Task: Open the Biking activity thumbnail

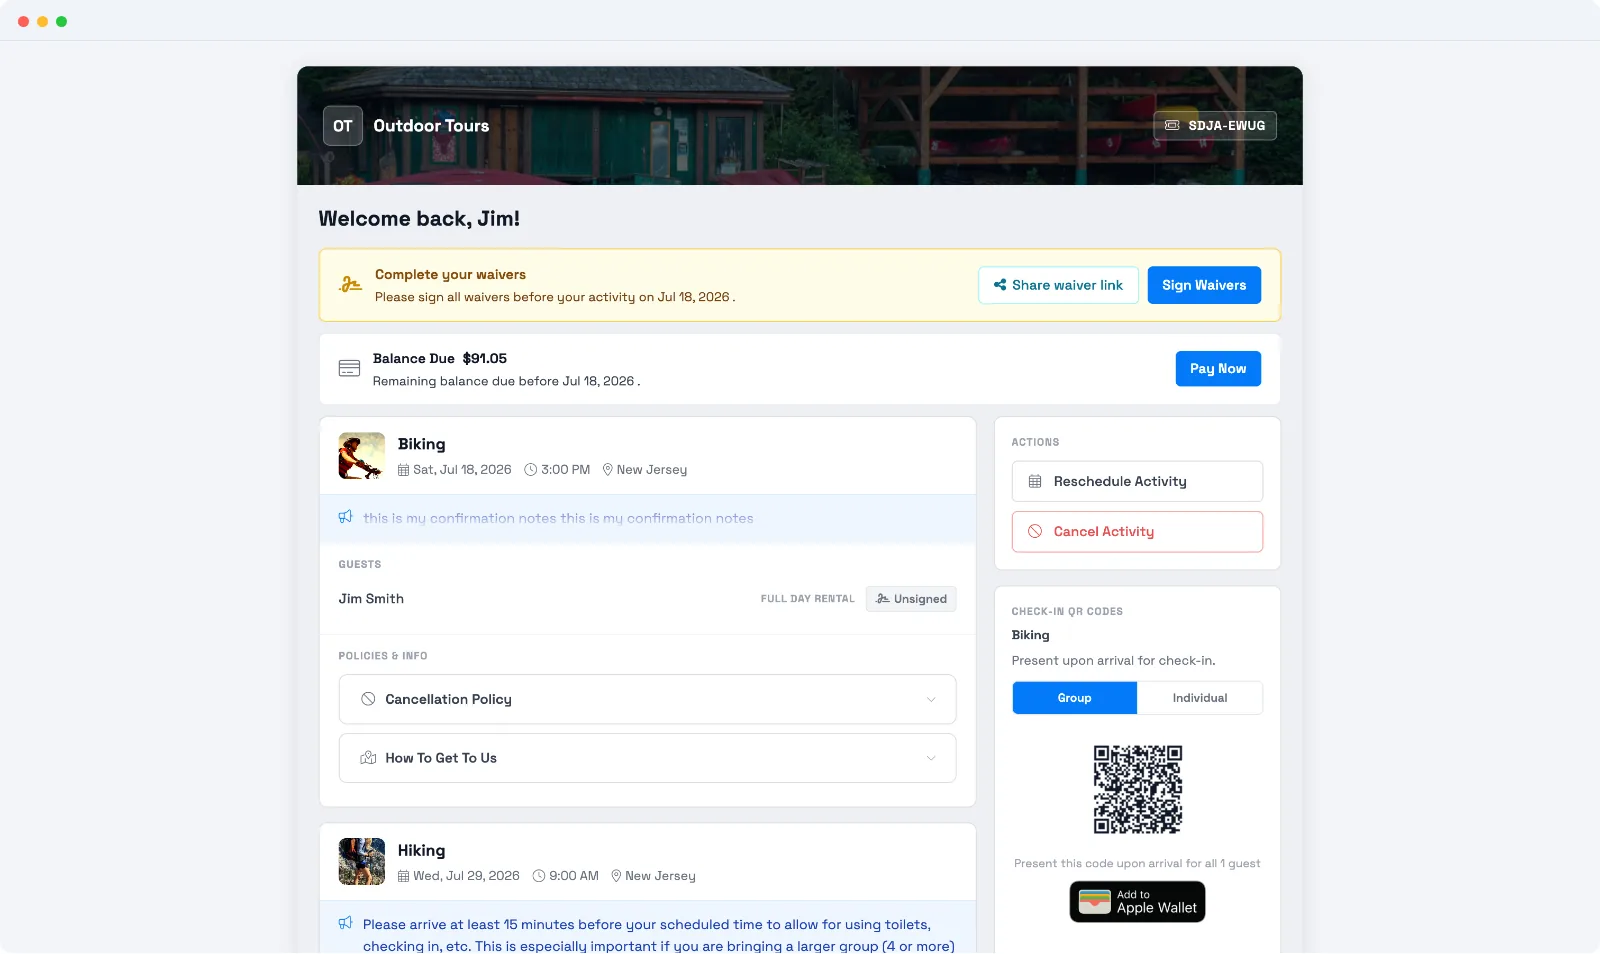Action: (x=362, y=456)
